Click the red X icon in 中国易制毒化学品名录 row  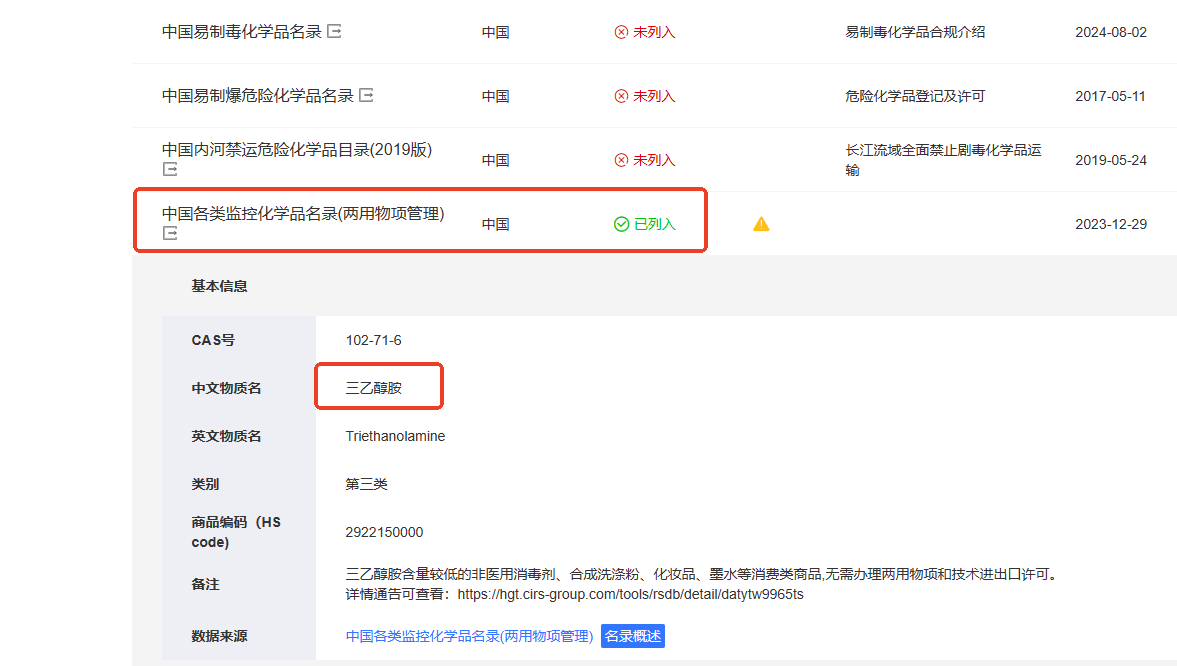point(621,32)
